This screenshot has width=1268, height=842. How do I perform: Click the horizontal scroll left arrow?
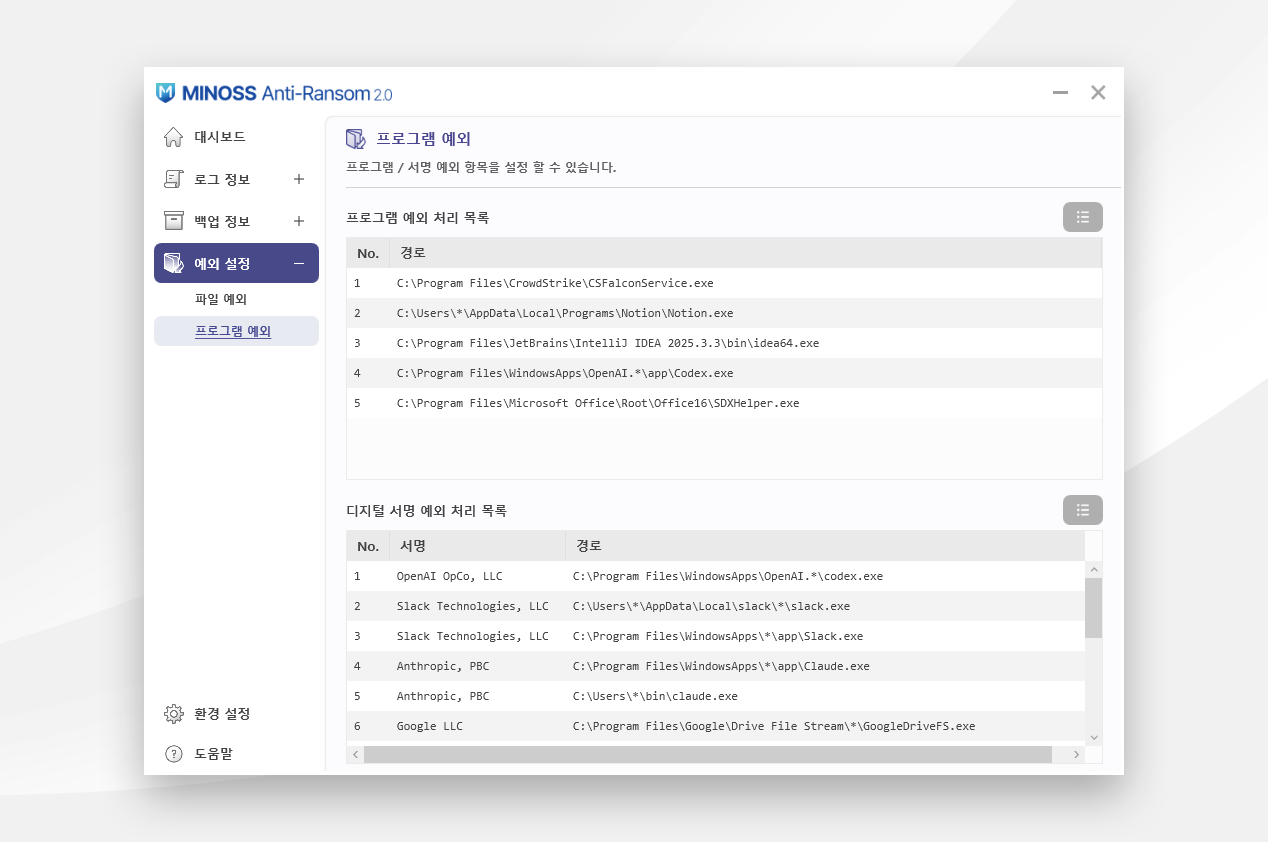(355, 754)
